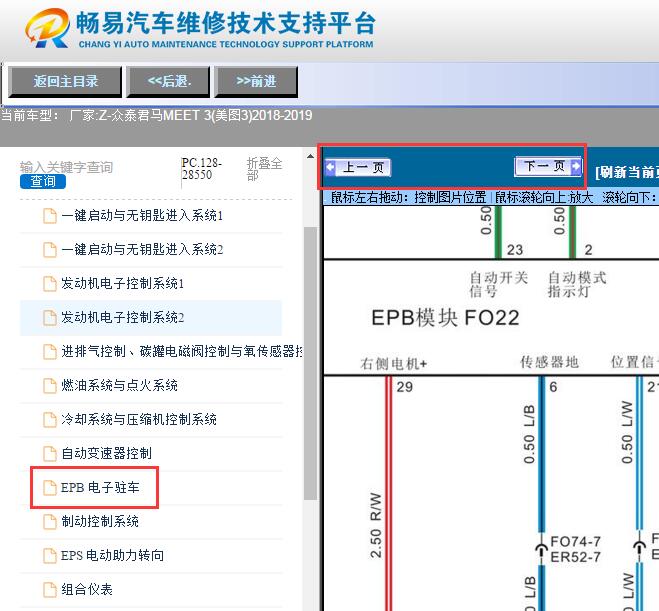The width and height of the screenshot is (659, 611).
Task: Click PC.128-28550 text in sidebar header
Action: point(202,169)
